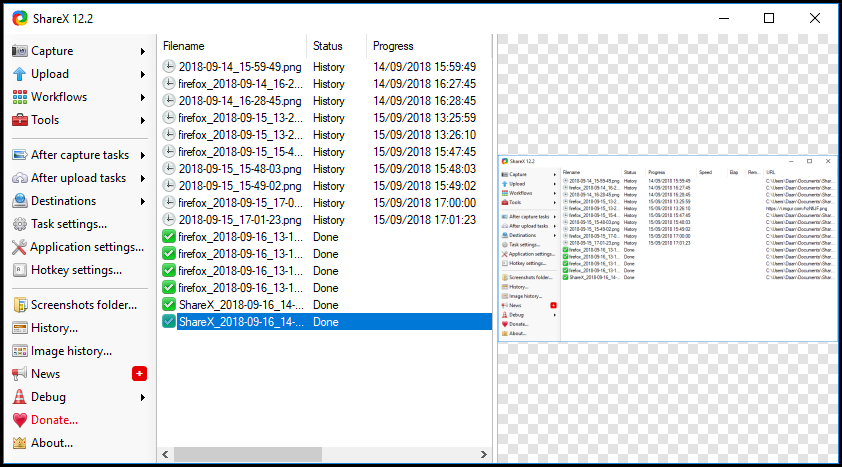Click the Debug traffic cone icon
The height and width of the screenshot is (467, 842).
coord(19,397)
